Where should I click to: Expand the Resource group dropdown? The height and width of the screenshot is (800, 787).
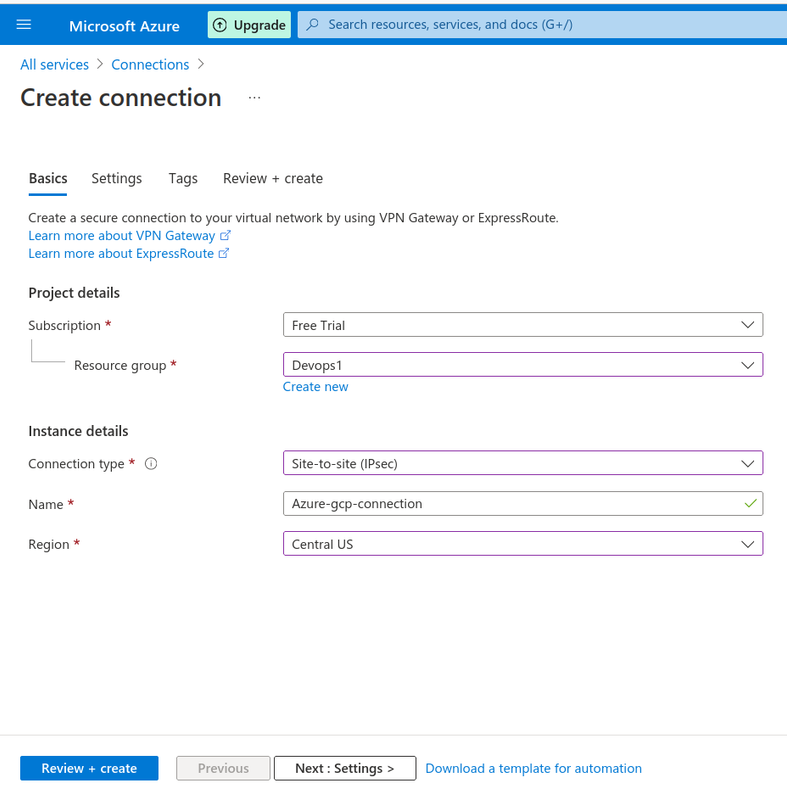(523, 365)
